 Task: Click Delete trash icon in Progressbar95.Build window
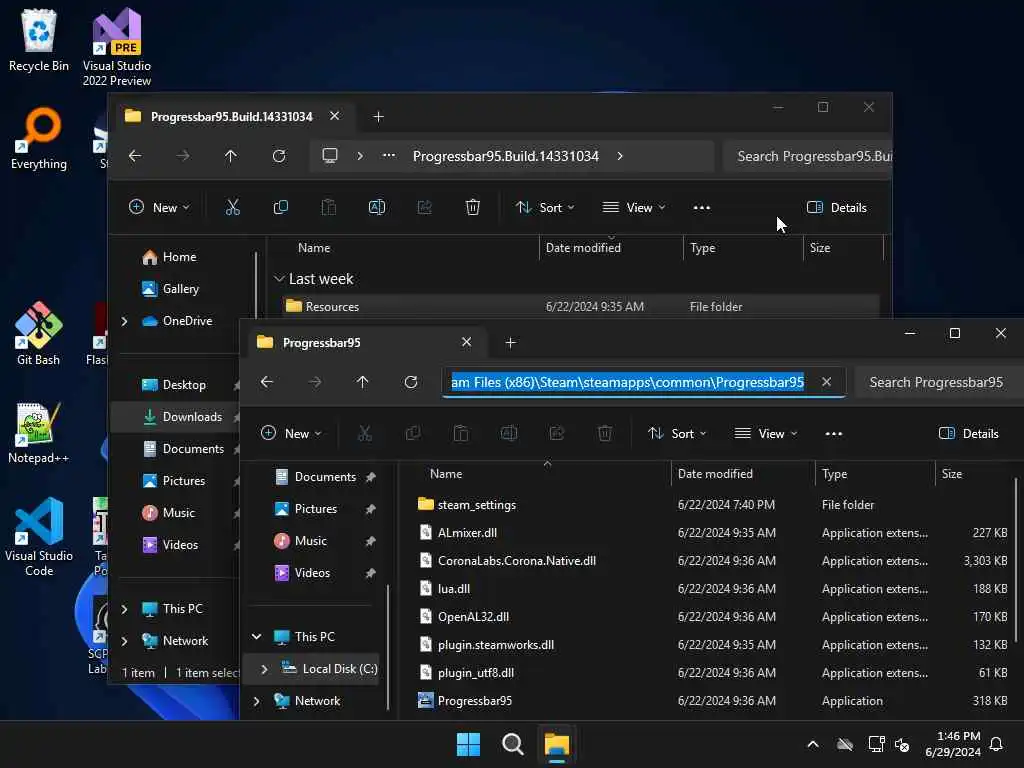pos(473,208)
